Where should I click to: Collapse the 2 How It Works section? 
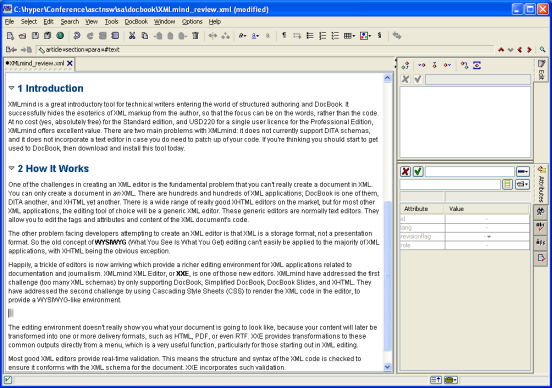(12, 168)
